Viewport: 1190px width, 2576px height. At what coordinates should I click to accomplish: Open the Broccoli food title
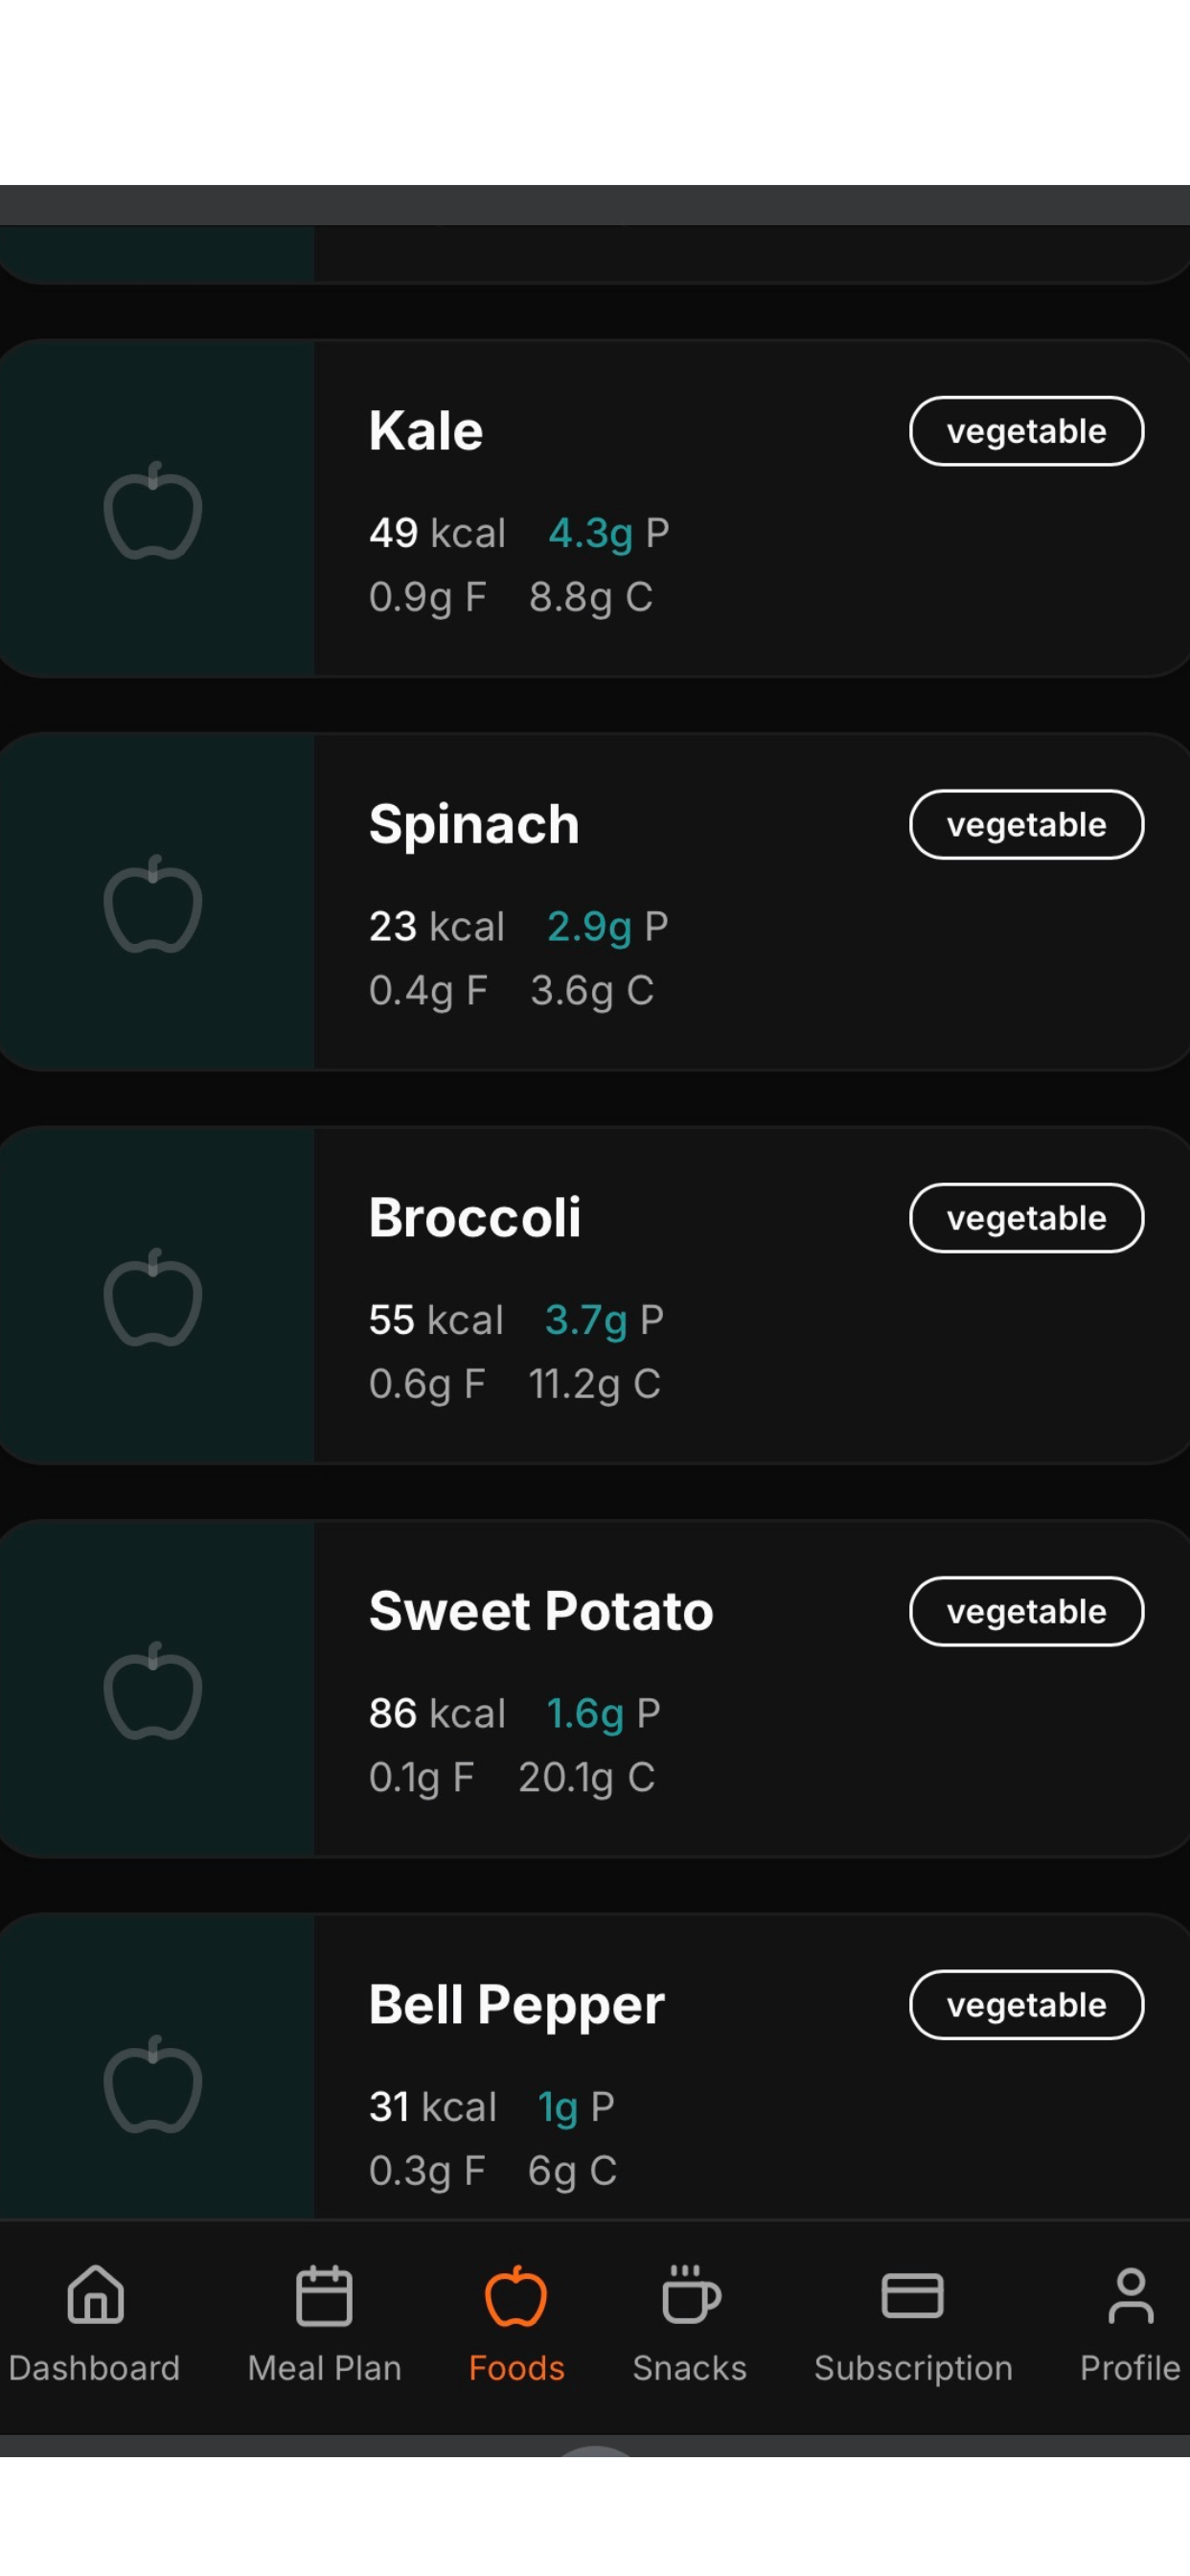(474, 1218)
